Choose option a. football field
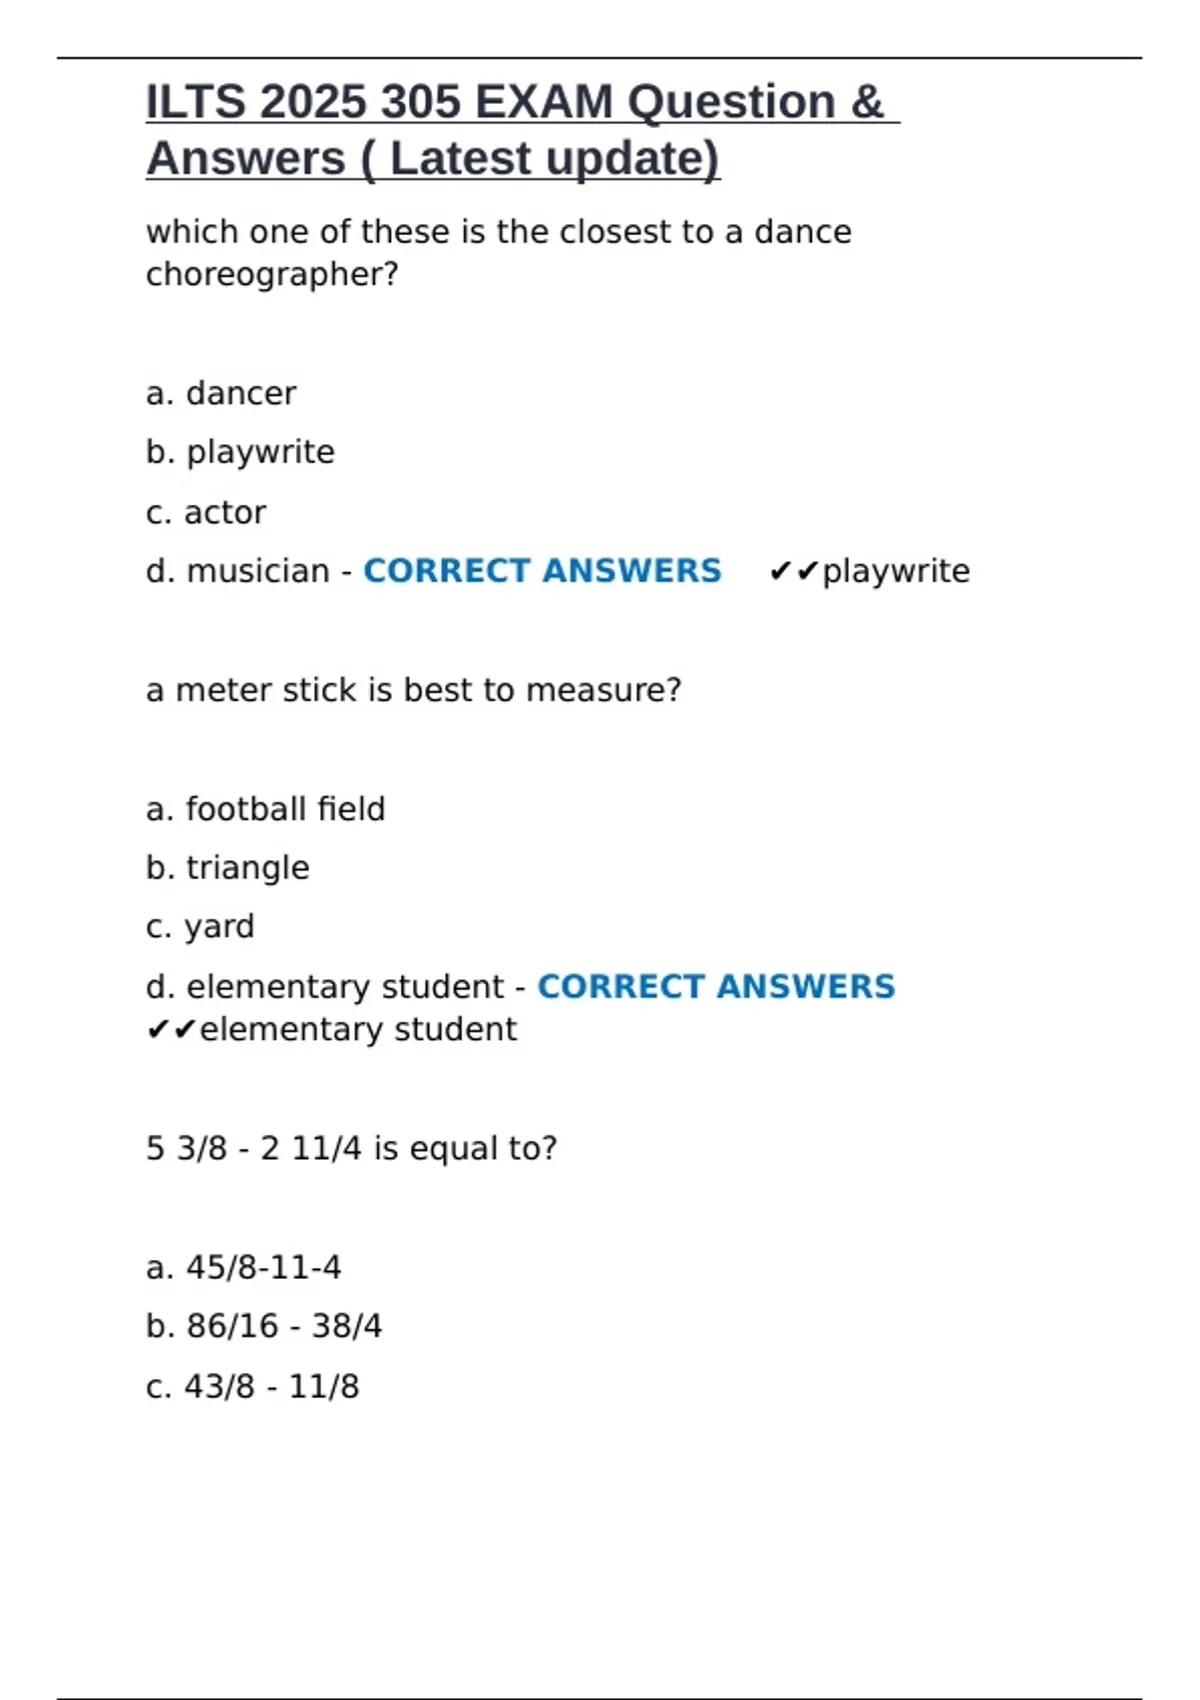This screenshot has width=1200, height=1700. [x=265, y=809]
